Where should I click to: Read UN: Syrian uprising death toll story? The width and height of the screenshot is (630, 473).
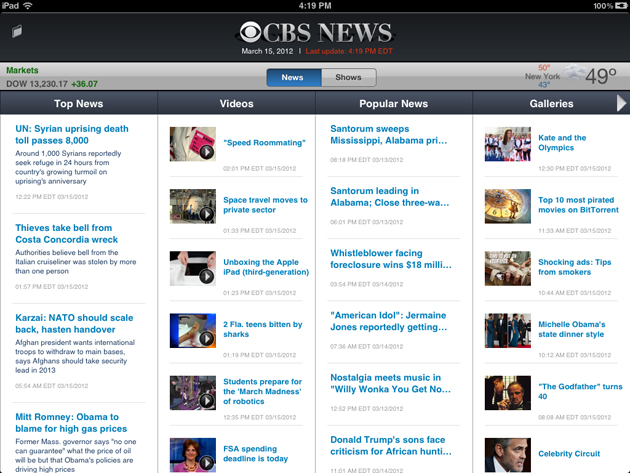pyautogui.click(x=72, y=135)
